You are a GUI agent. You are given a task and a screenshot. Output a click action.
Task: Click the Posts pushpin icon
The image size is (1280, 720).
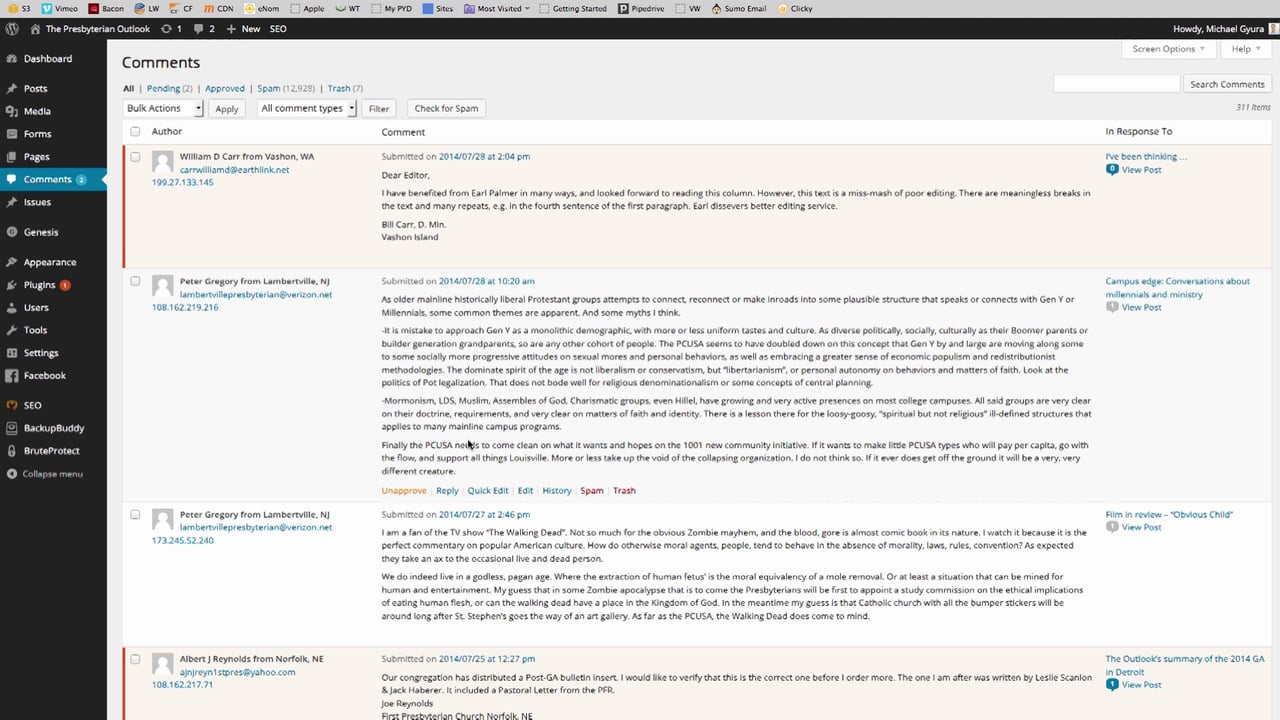(x=12, y=89)
